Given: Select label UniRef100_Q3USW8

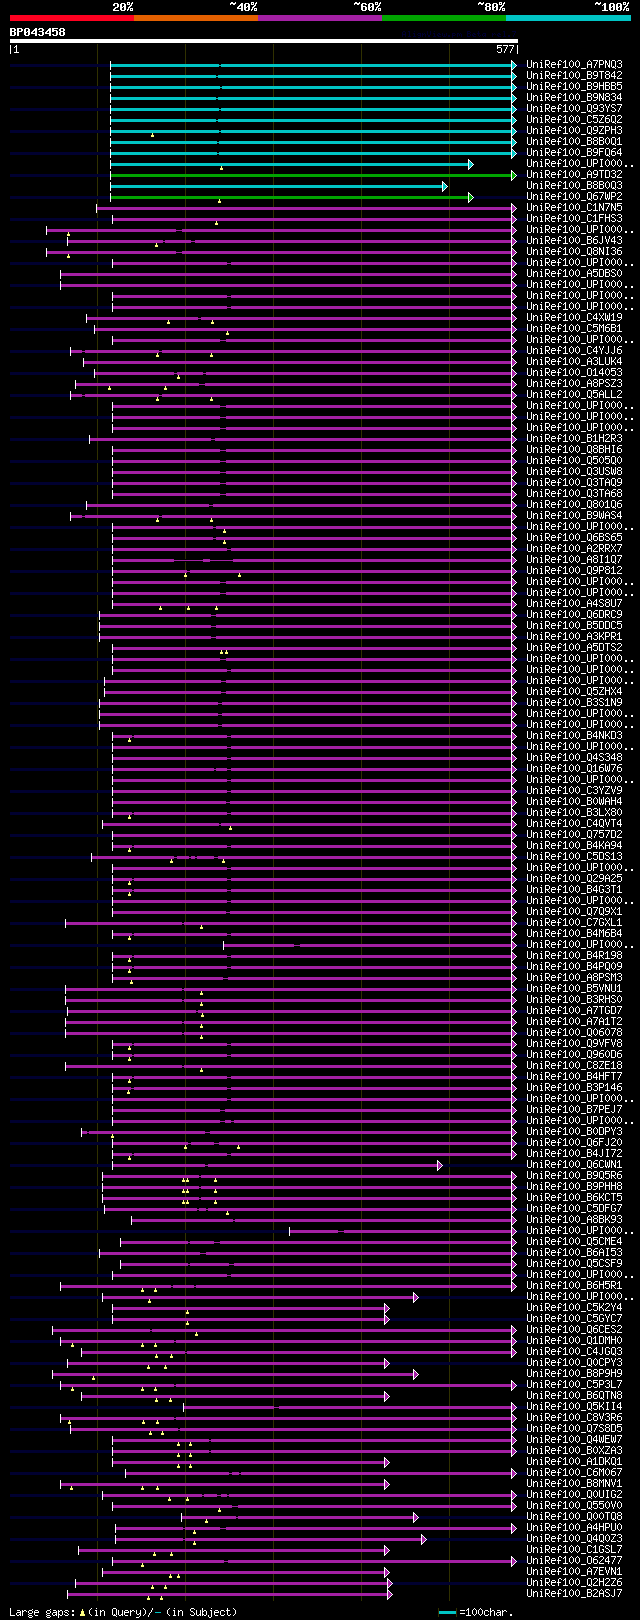Looking at the screenshot, I should 574,471.
